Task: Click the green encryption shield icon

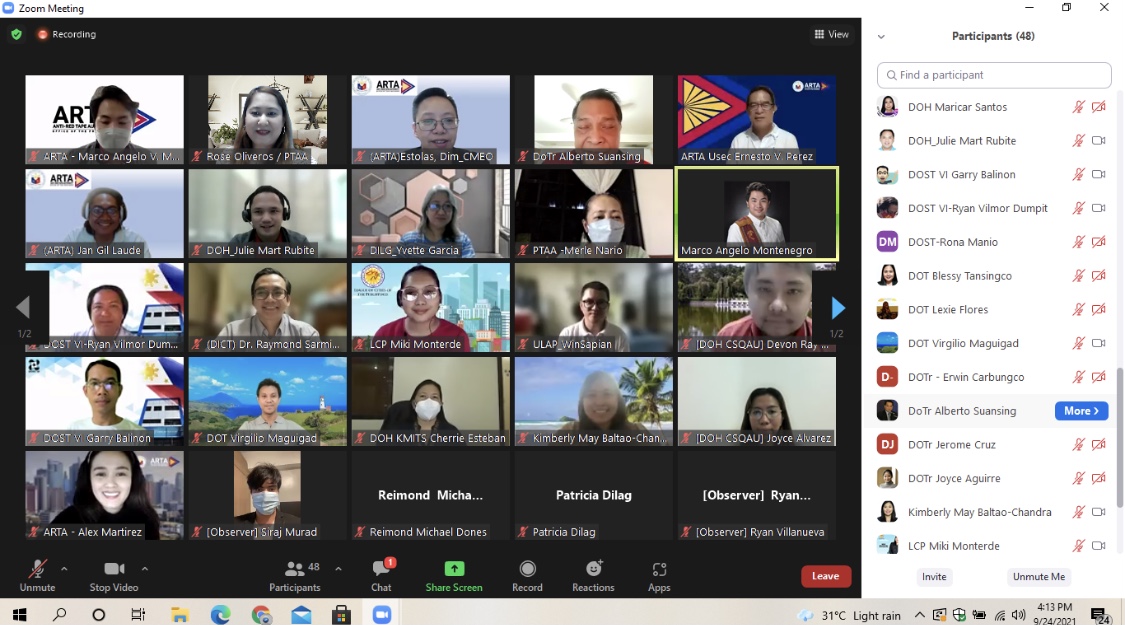Action: (x=17, y=34)
